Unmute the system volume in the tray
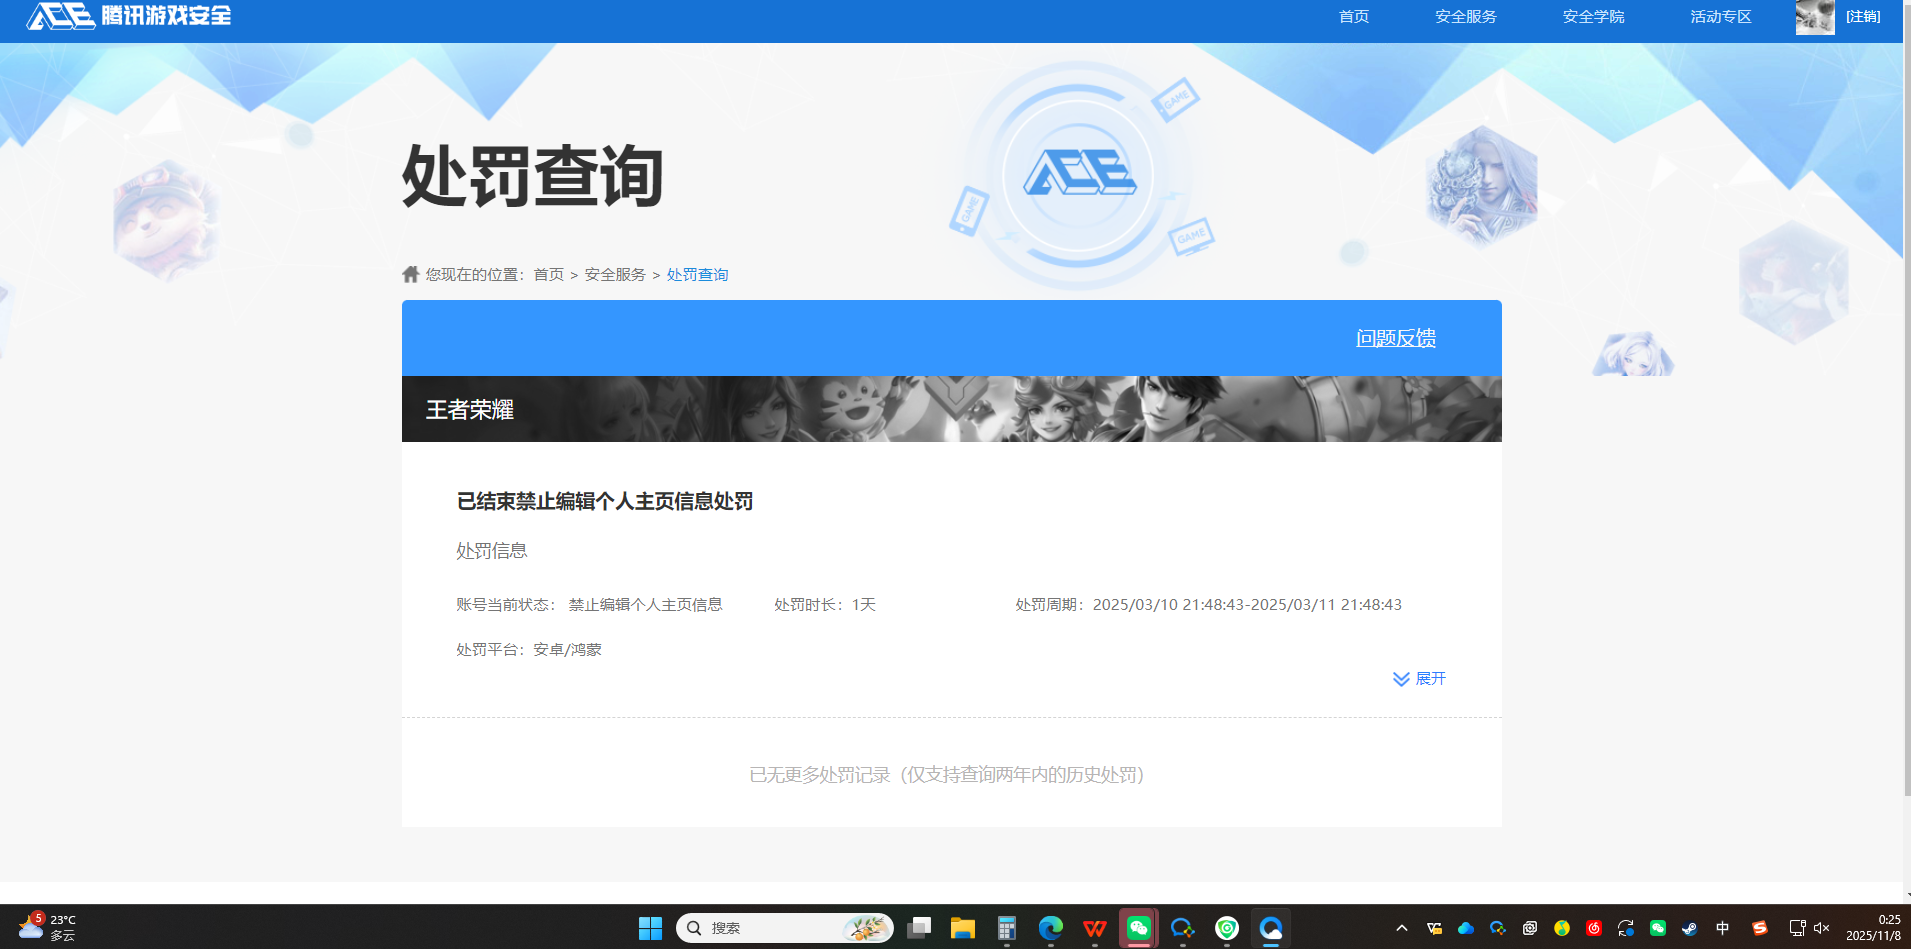Image resolution: width=1911 pixels, height=949 pixels. click(1823, 928)
